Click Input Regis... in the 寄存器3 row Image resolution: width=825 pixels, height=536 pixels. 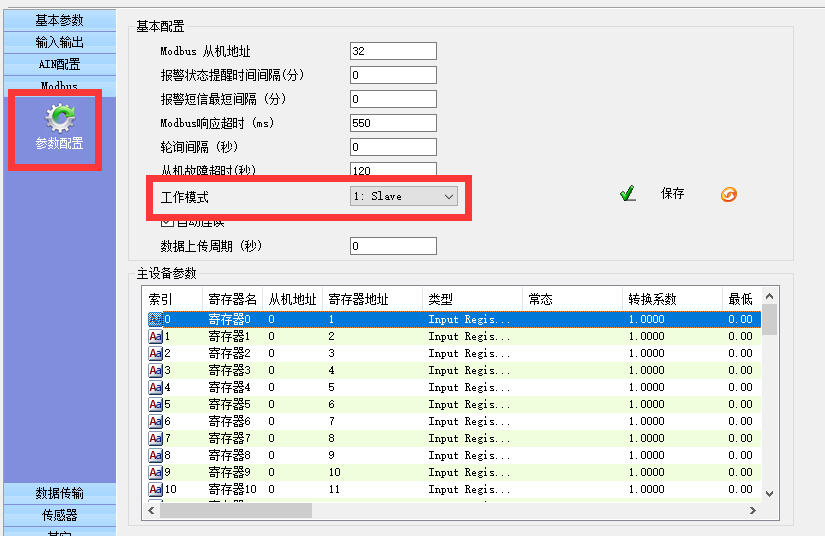[469, 371]
